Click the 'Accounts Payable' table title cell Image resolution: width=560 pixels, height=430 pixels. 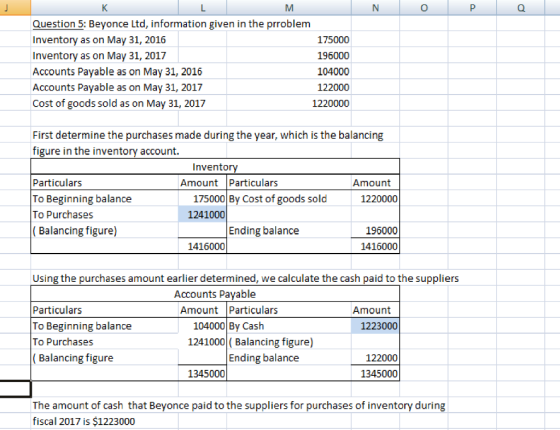215,294
